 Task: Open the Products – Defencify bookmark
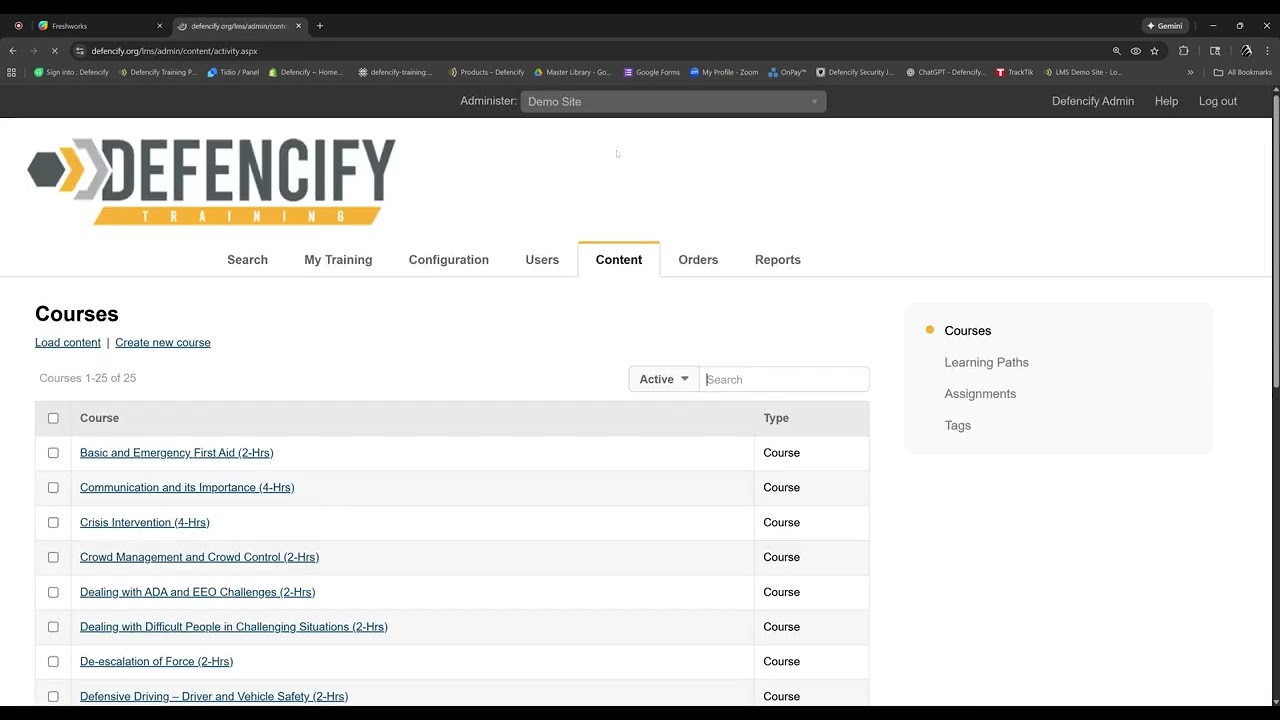click(486, 72)
